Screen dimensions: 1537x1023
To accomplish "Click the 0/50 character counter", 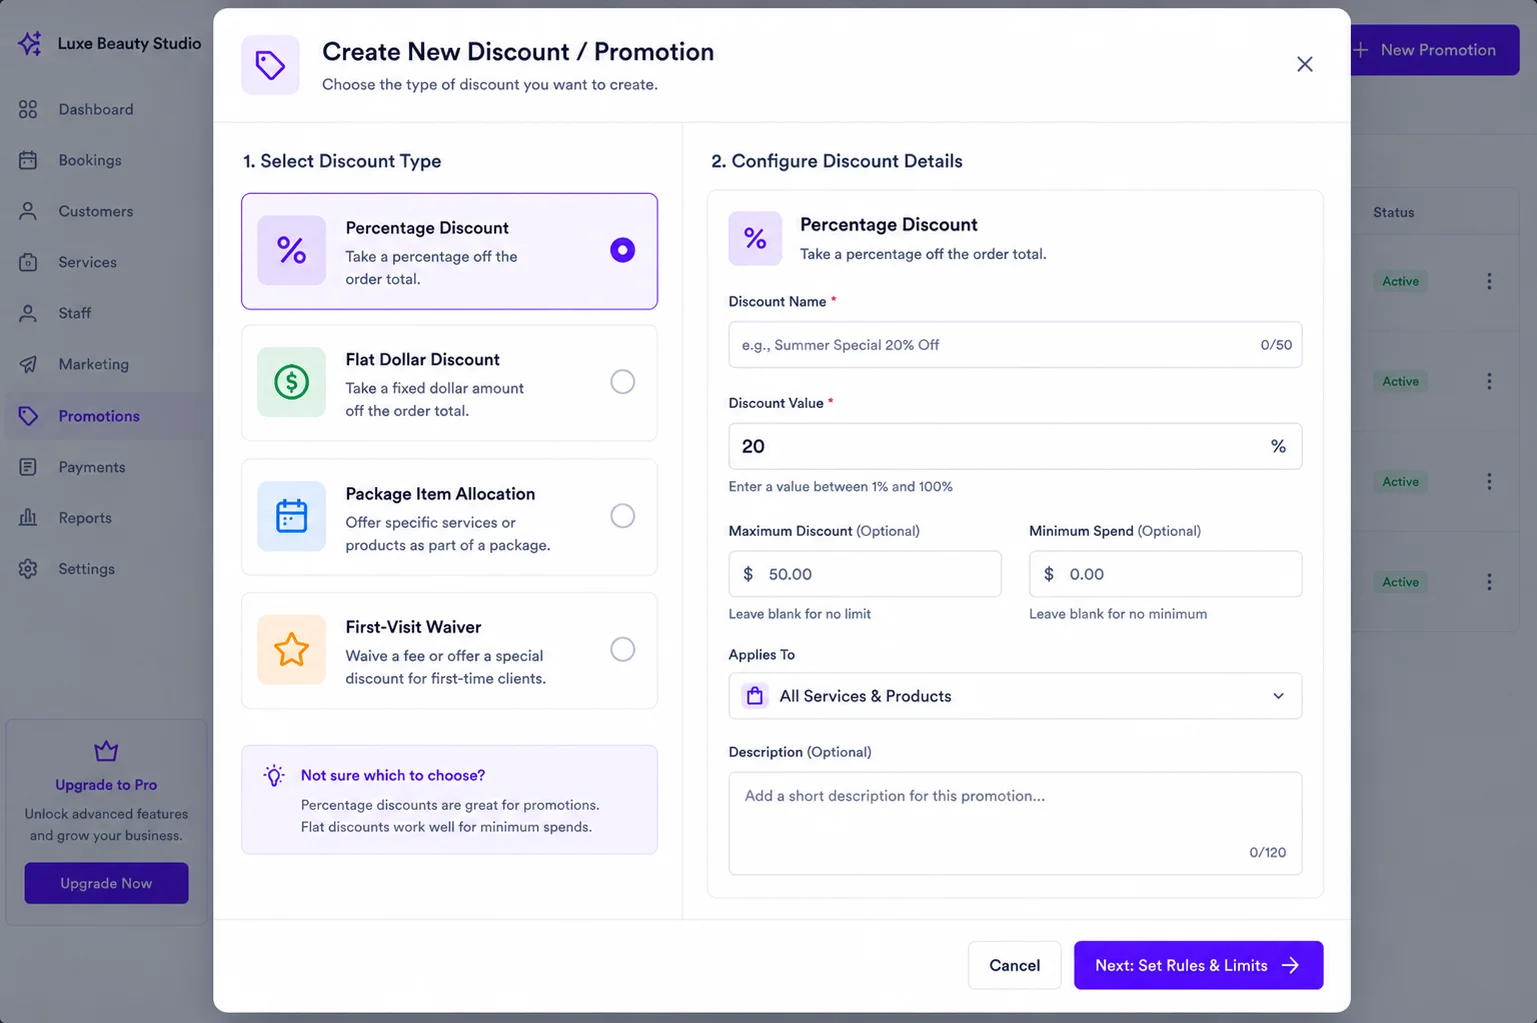I will click(1276, 345).
